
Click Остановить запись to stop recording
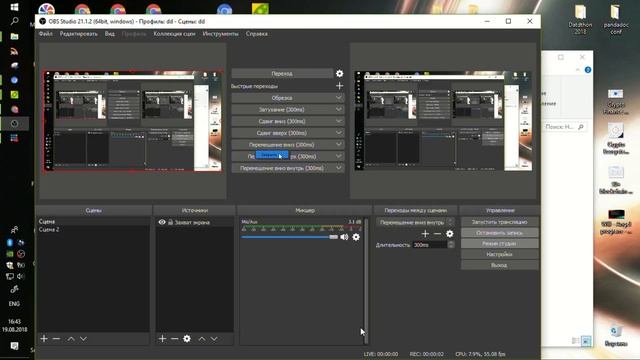pos(500,233)
